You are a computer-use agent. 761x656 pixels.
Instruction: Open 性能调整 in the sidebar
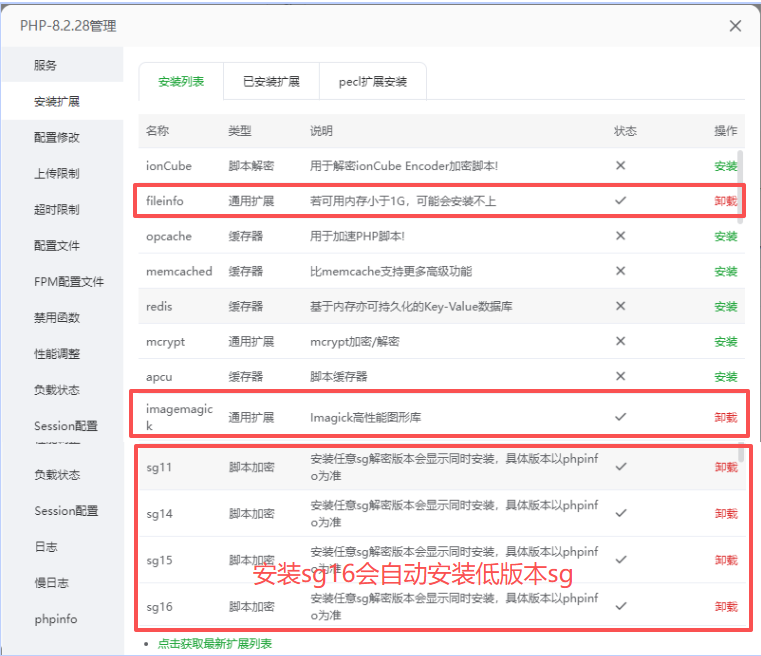click(57, 354)
